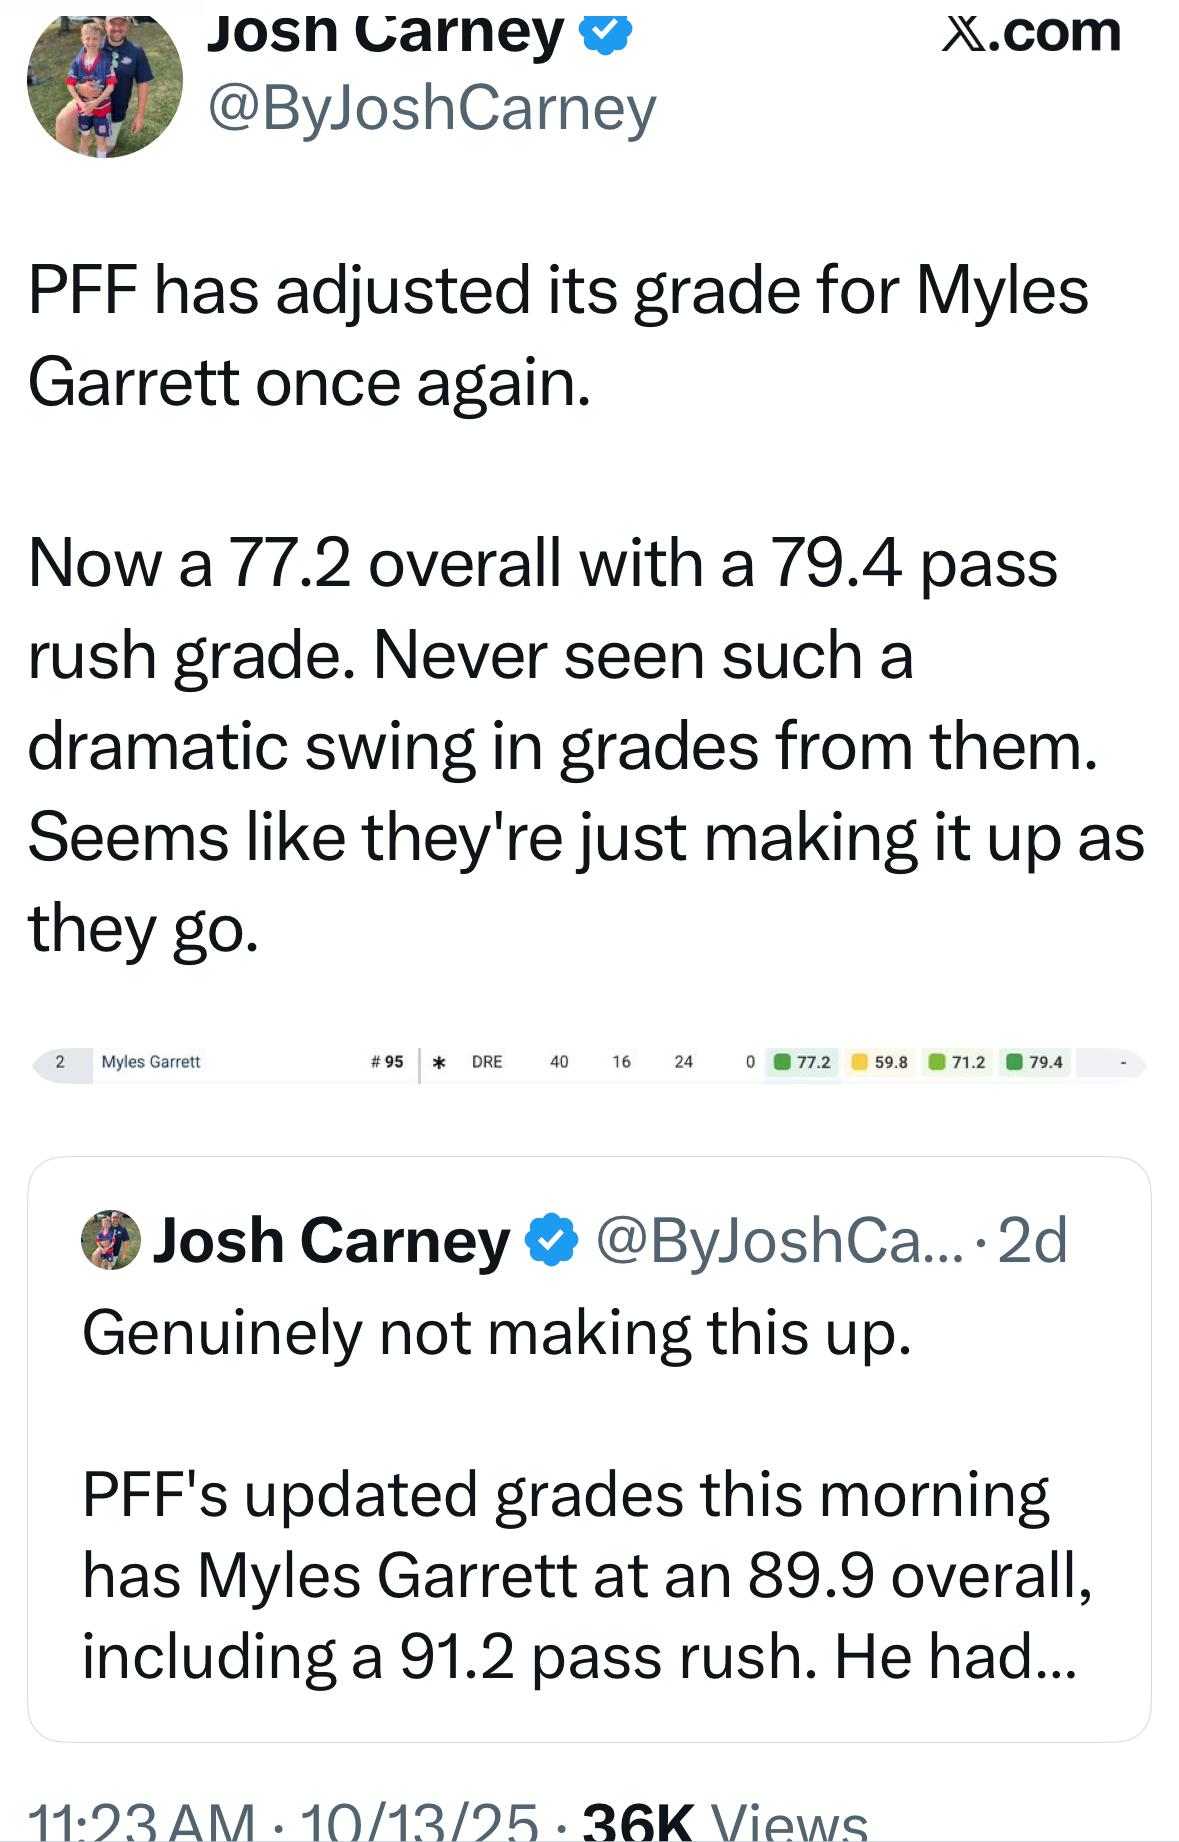Open the quoted tweet text about 89.9 overall
This screenshot has height=1842, width=1179.
pos(586,1575)
